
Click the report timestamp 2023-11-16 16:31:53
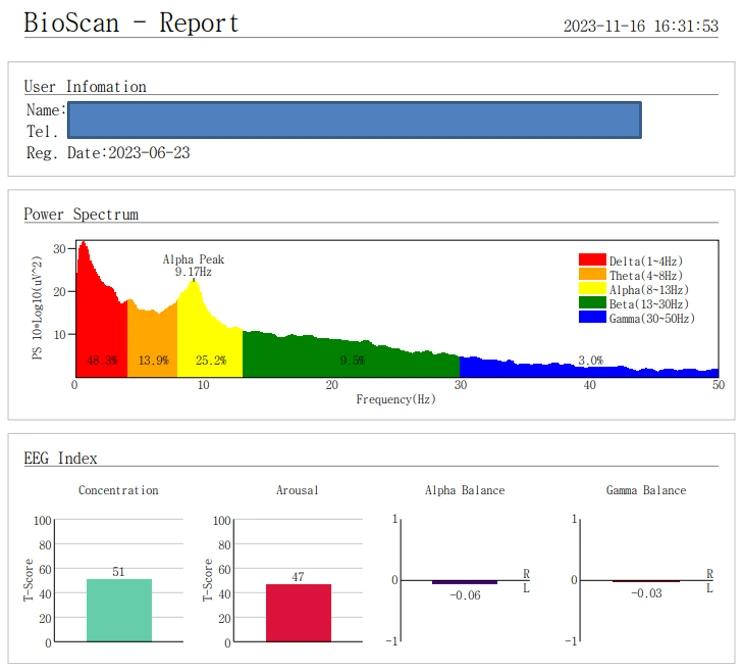pos(641,26)
